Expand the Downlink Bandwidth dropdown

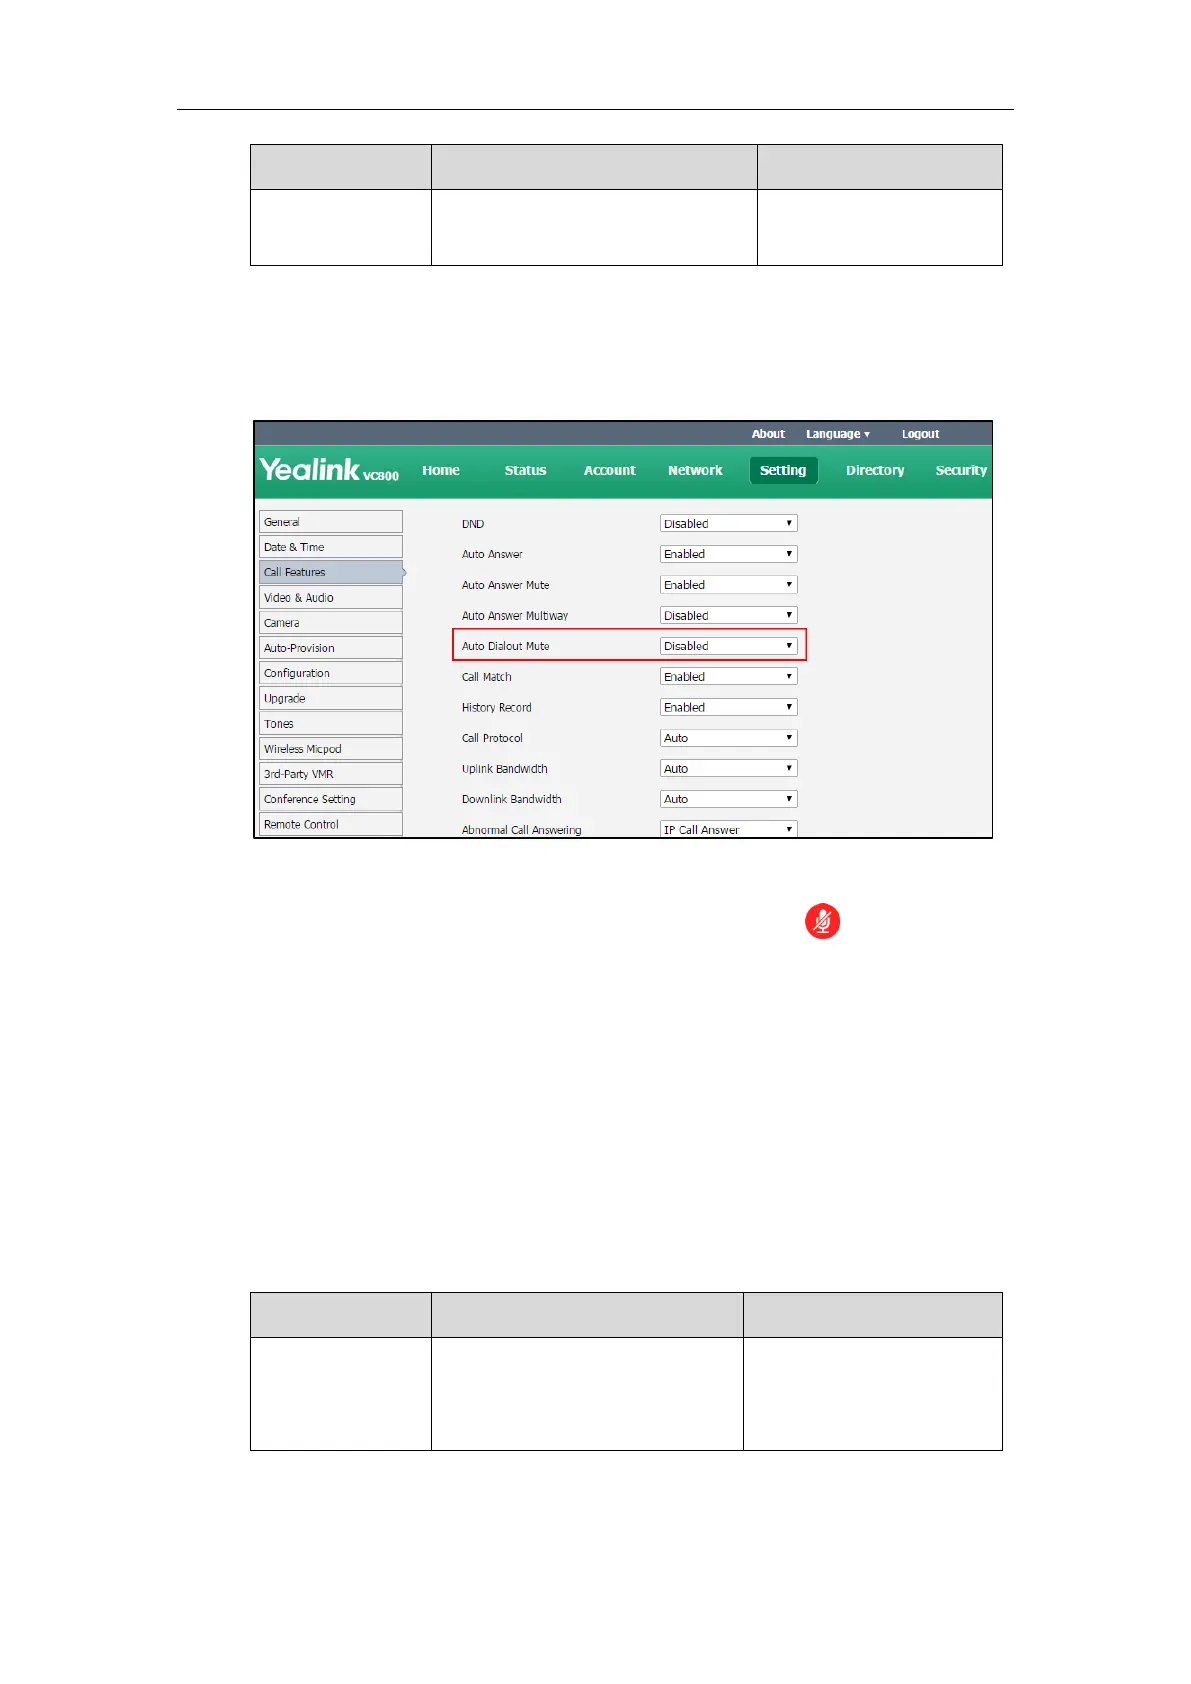729,799
